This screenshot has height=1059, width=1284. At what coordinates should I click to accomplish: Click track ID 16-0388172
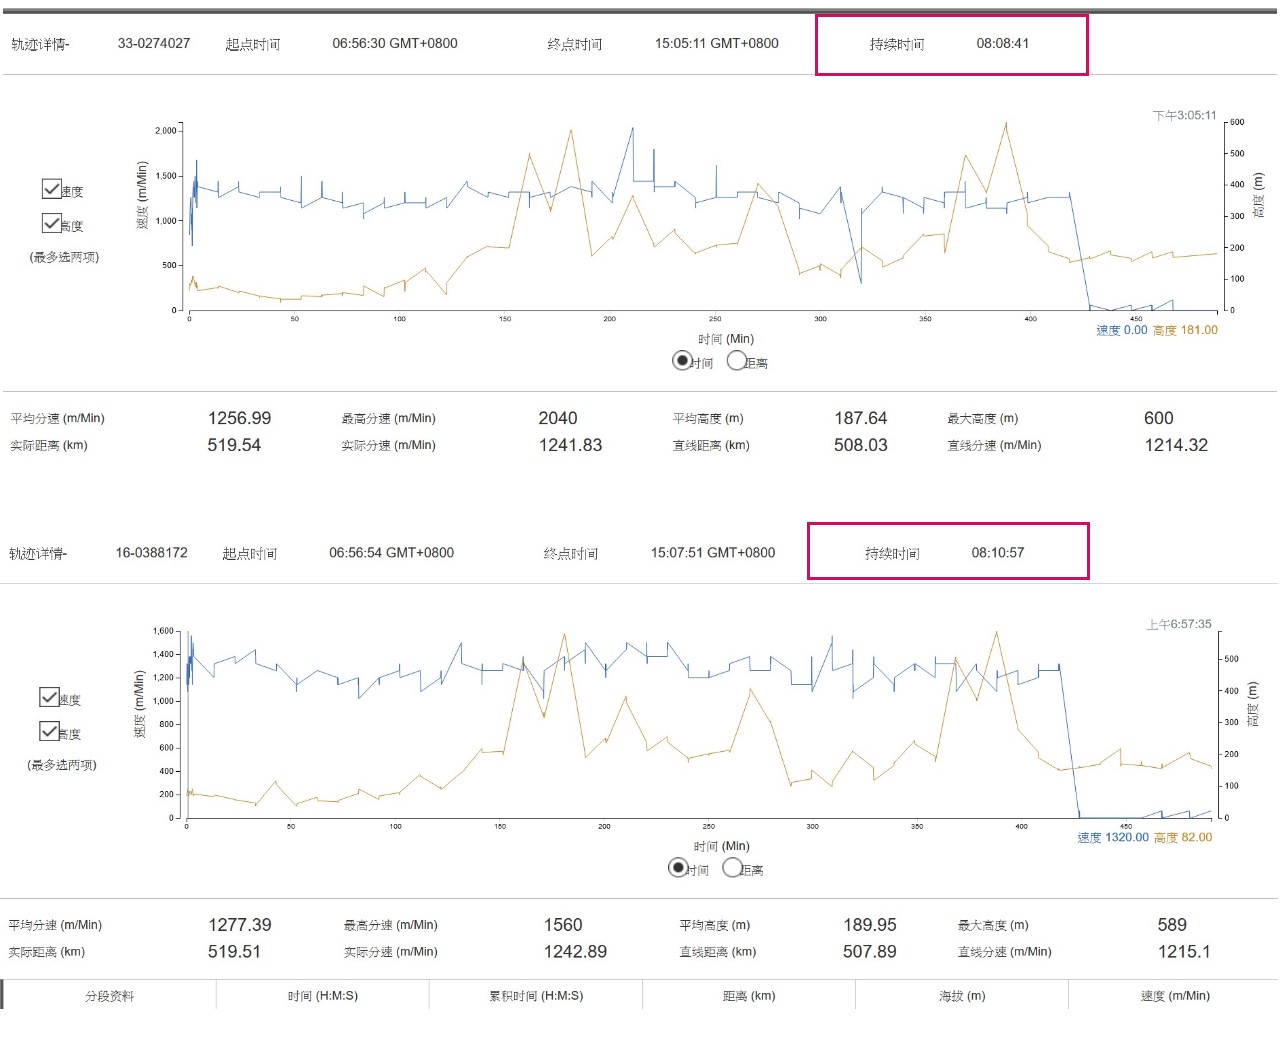pyautogui.click(x=152, y=552)
